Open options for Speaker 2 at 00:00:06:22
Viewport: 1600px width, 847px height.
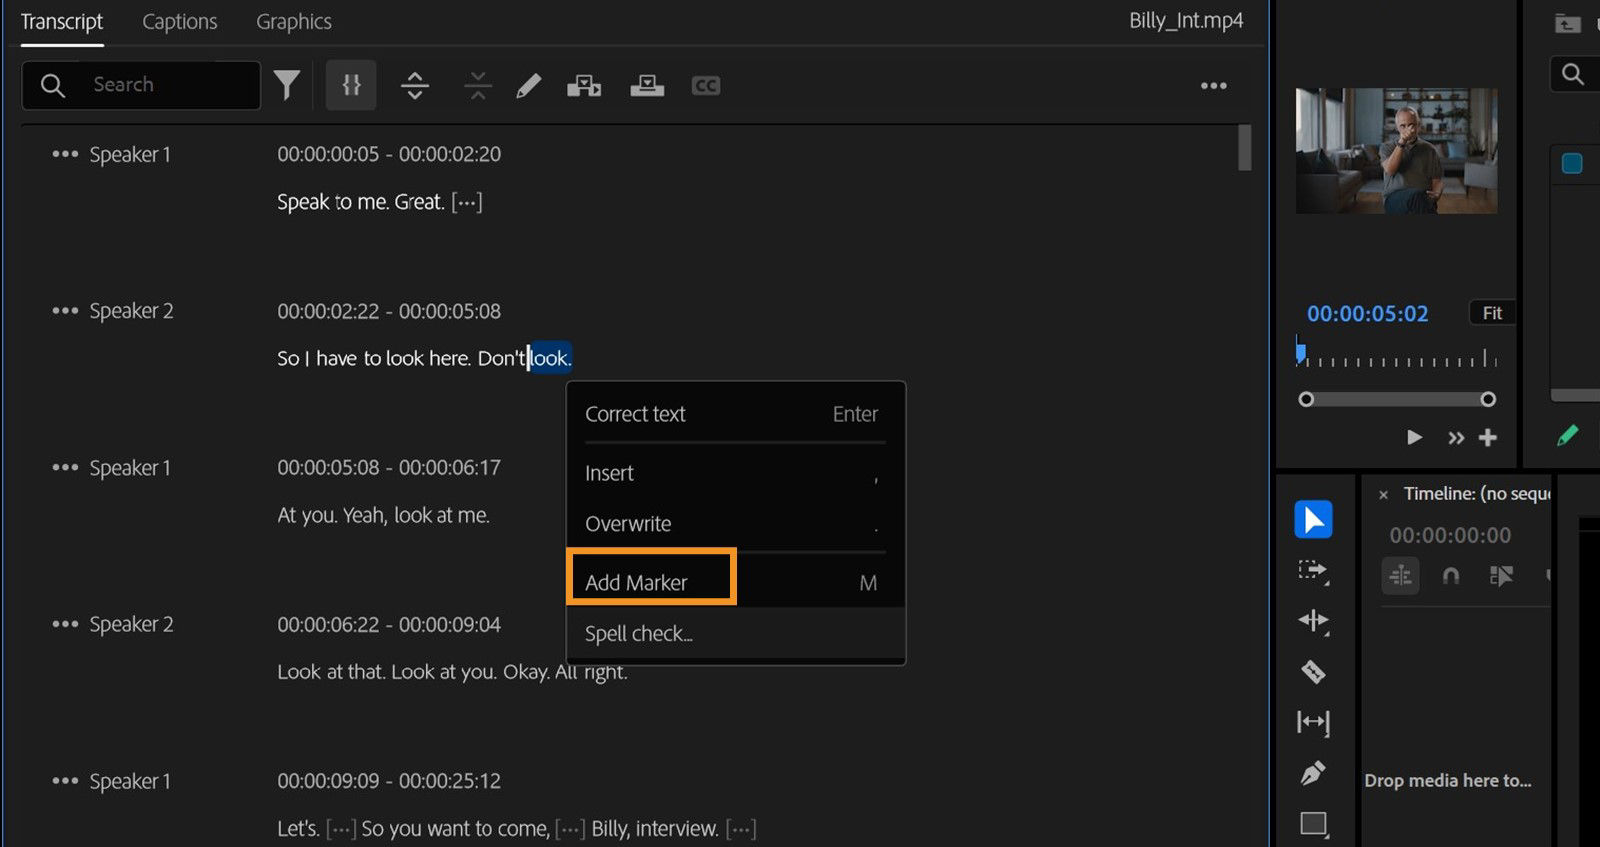[x=65, y=624]
